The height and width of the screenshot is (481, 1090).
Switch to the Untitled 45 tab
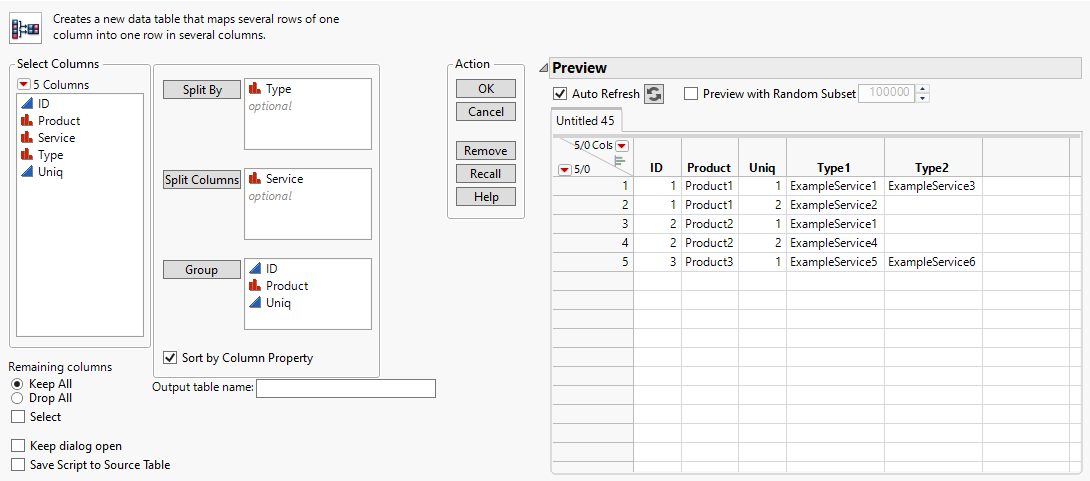[x=586, y=121]
